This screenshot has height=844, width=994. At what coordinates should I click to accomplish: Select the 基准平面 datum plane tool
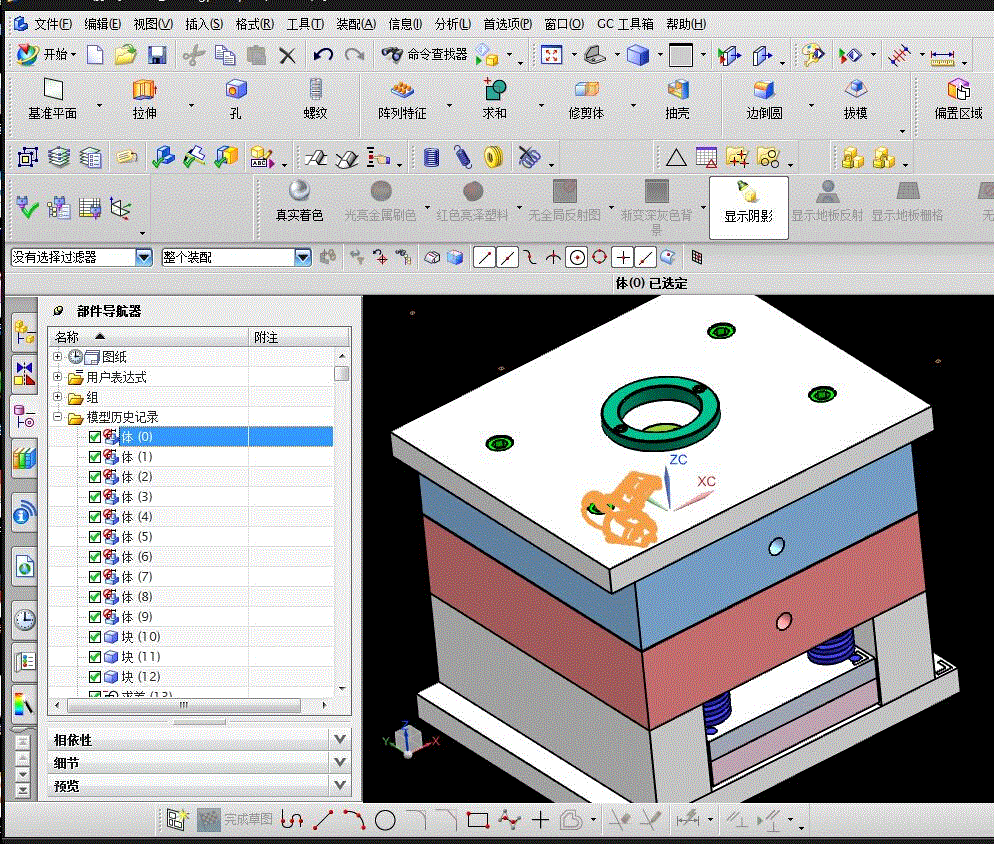click(x=53, y=100)
